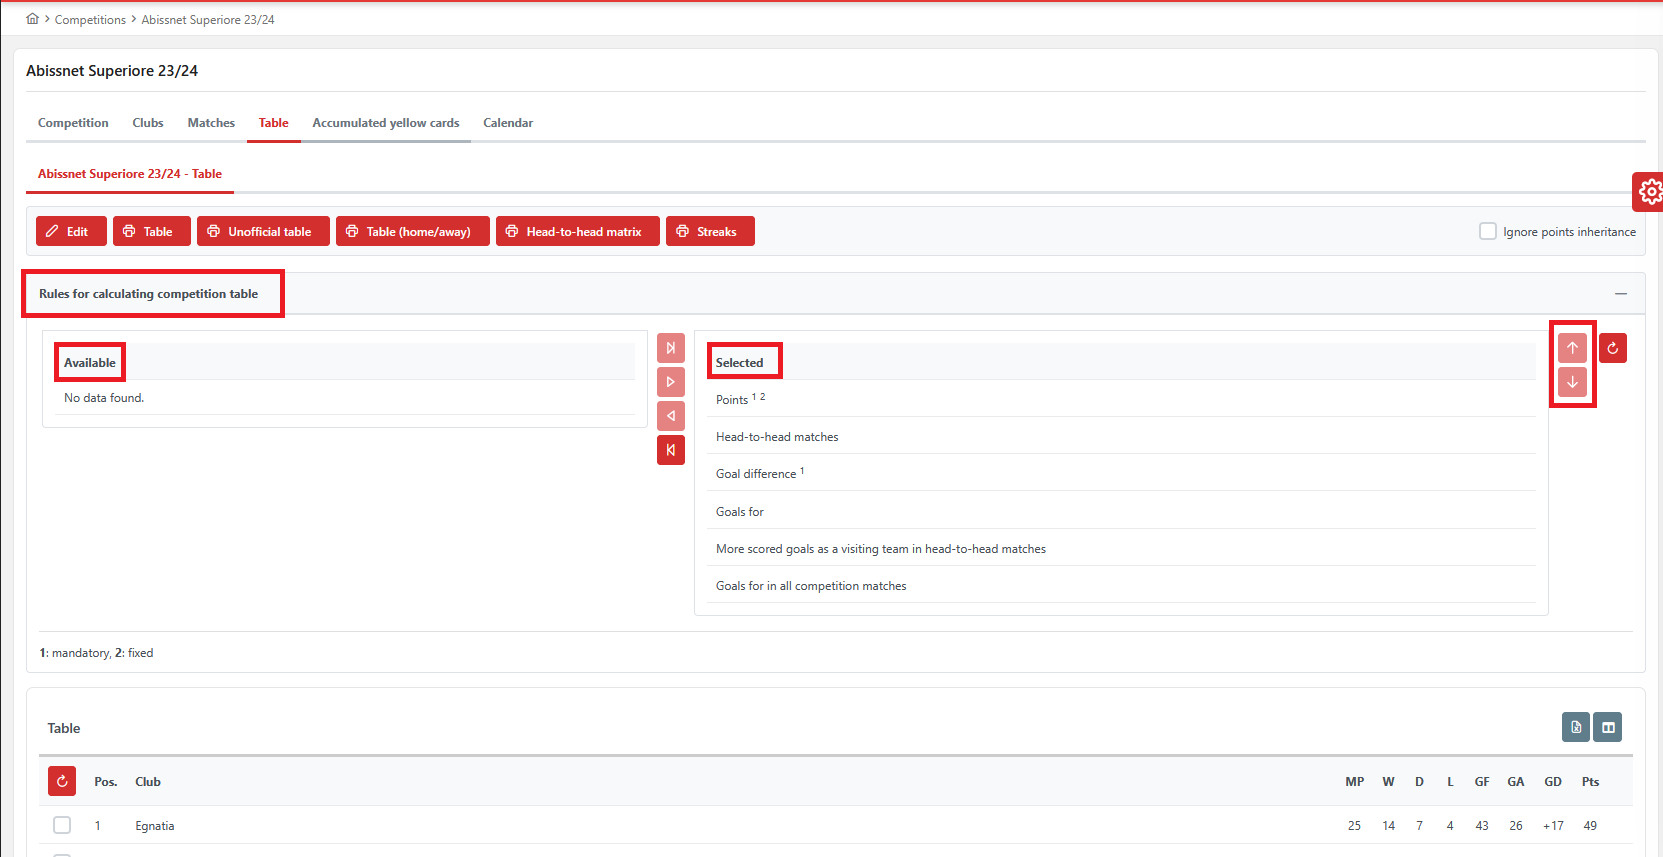The height and width of the screenshot is (857, 1663).
Task: Reset rules with the refresh icon
Action: click(1612, 348)
